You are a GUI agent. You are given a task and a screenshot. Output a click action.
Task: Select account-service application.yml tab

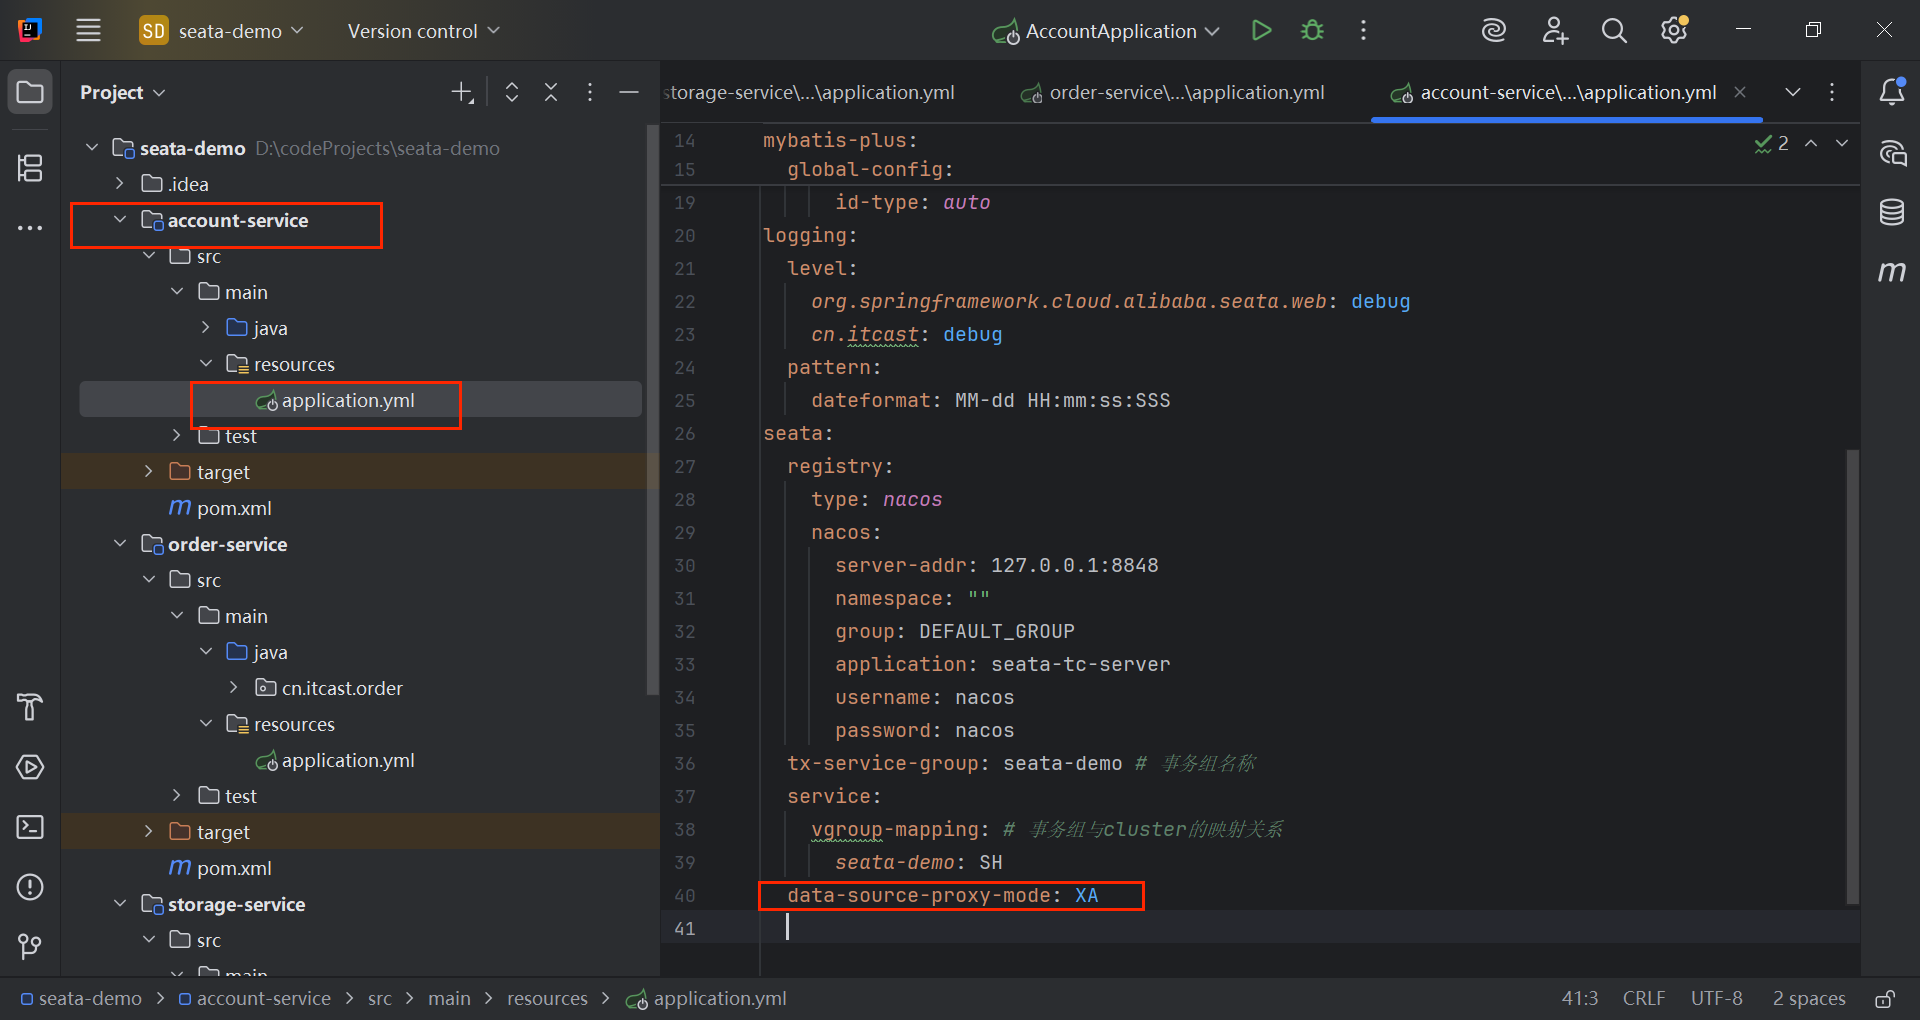pos(1567,92)
